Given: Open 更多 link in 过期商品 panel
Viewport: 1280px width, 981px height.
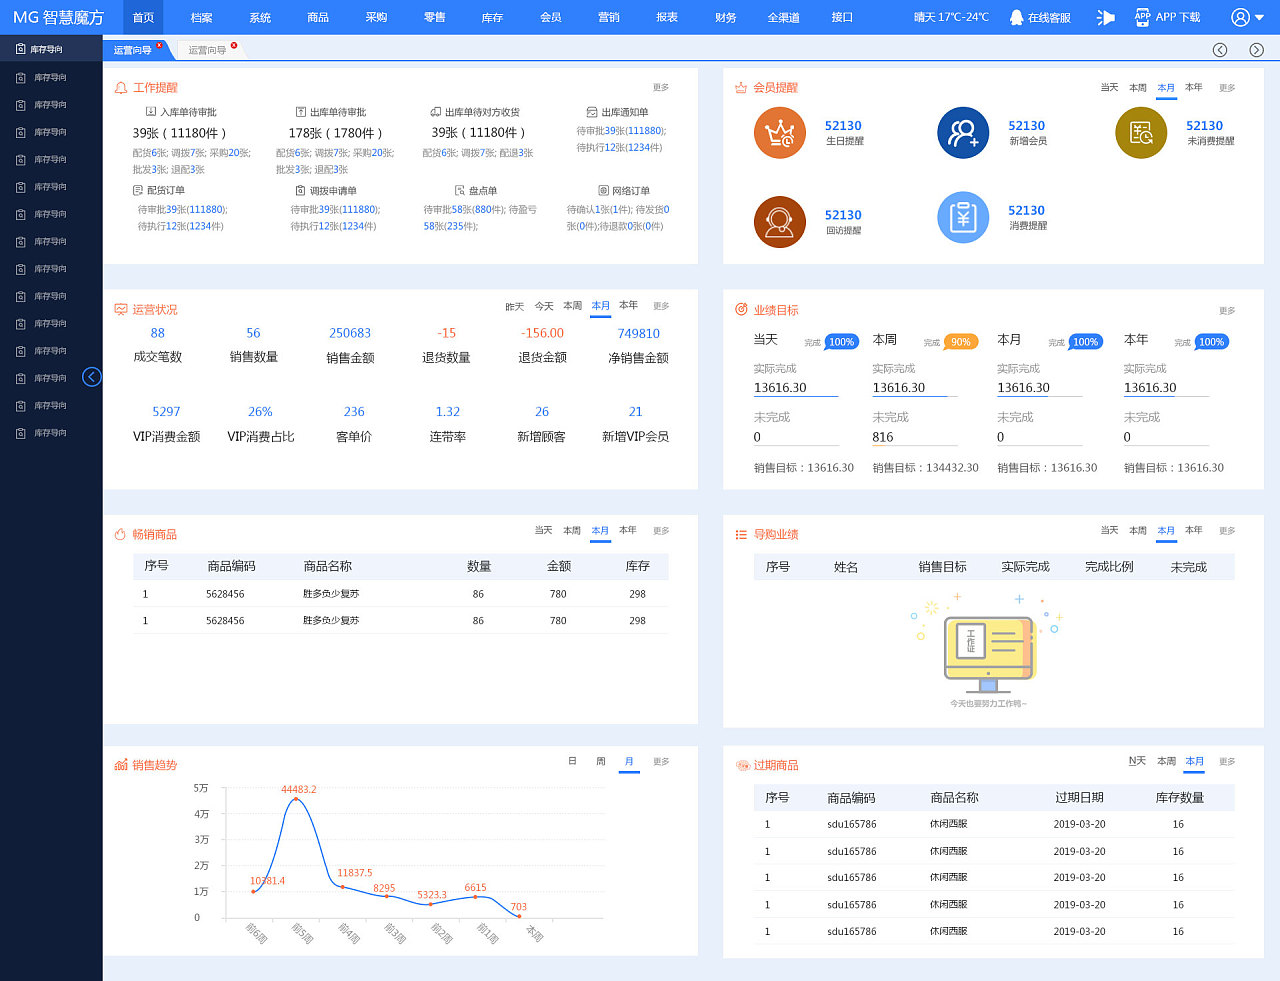Looking at the screenshot, I should [x=1226, y=762].
